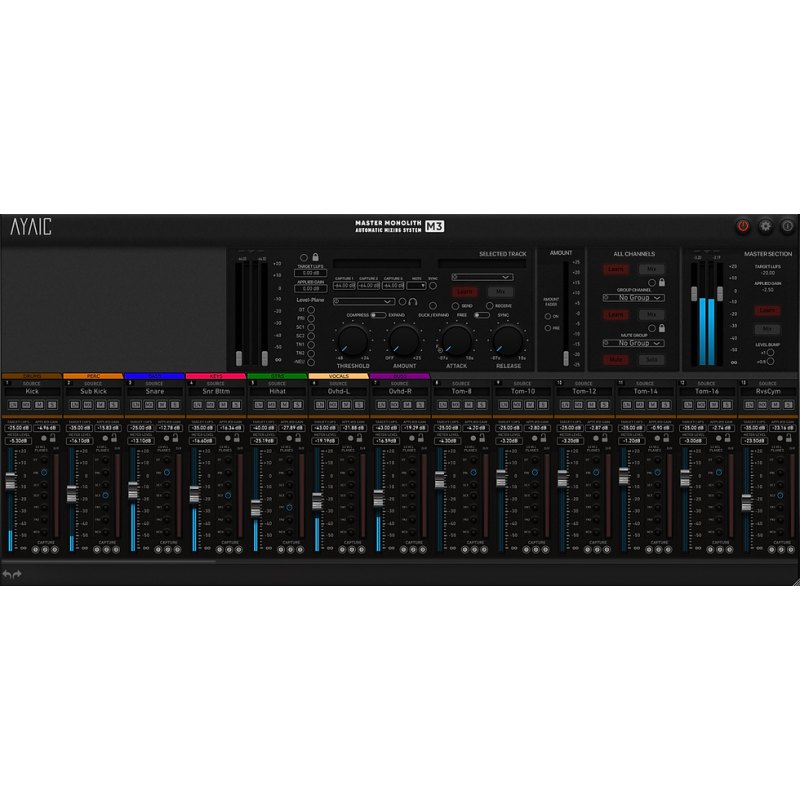The width and height of the screenshot is (800, 800).
Task: Click the padlock on the Snr Bttm channel
Action: pyautogui.click(x=237, y=438)
